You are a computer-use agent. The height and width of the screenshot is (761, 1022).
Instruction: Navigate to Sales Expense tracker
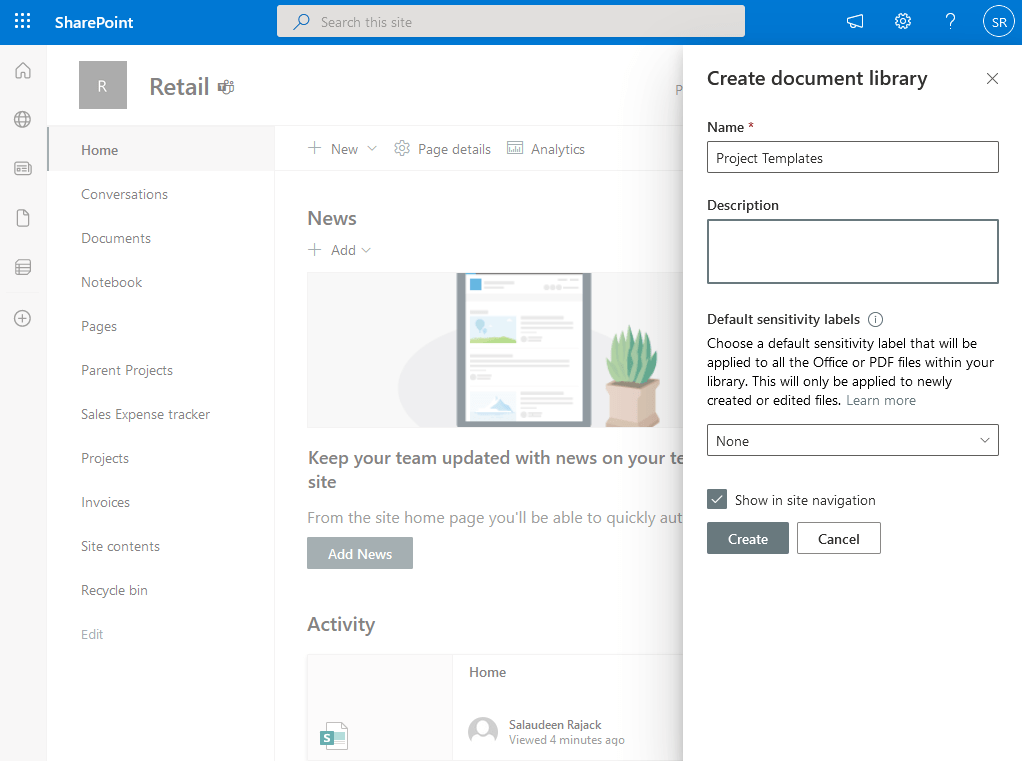(x=145, y=413)
